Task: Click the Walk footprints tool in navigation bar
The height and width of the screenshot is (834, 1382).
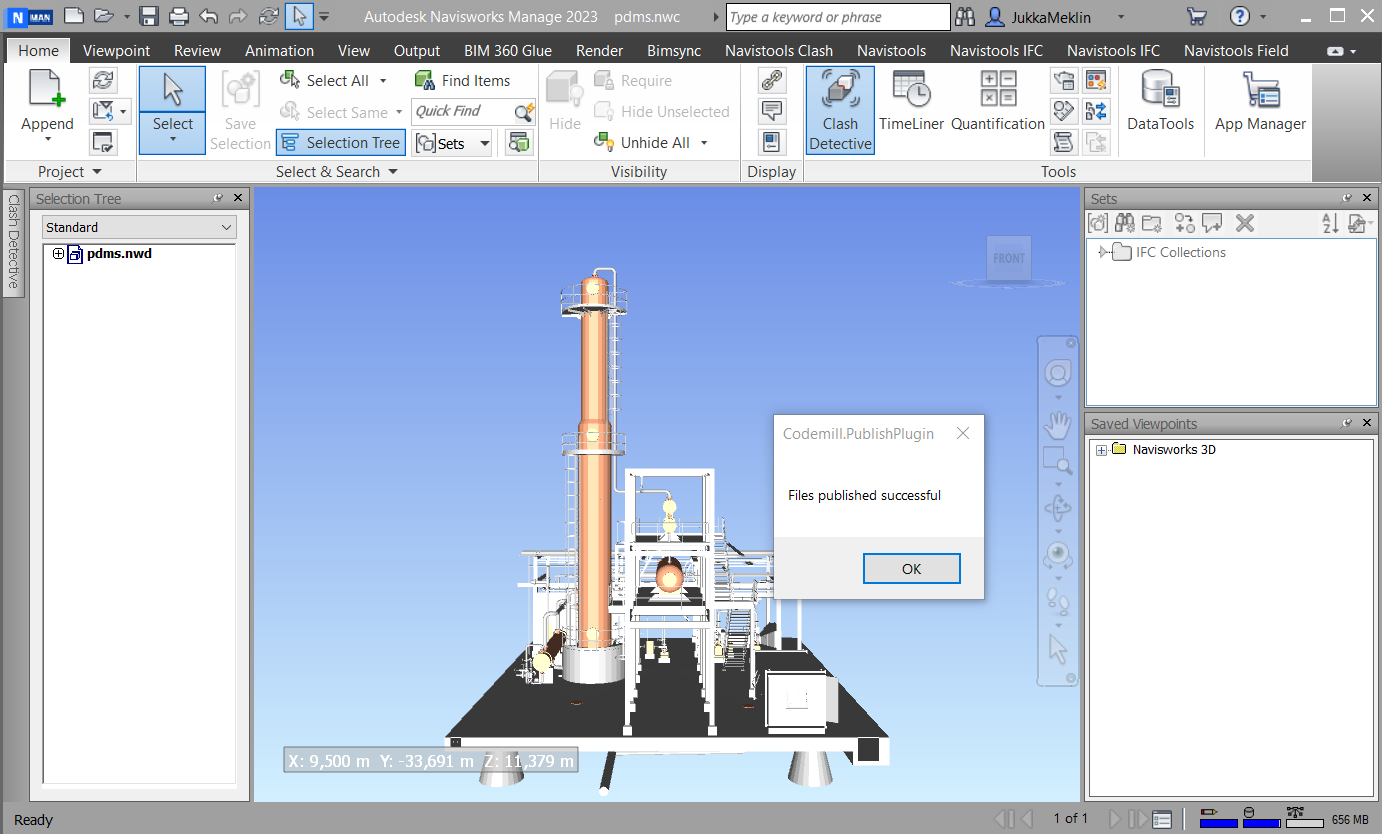Action: pos(1057,600)
